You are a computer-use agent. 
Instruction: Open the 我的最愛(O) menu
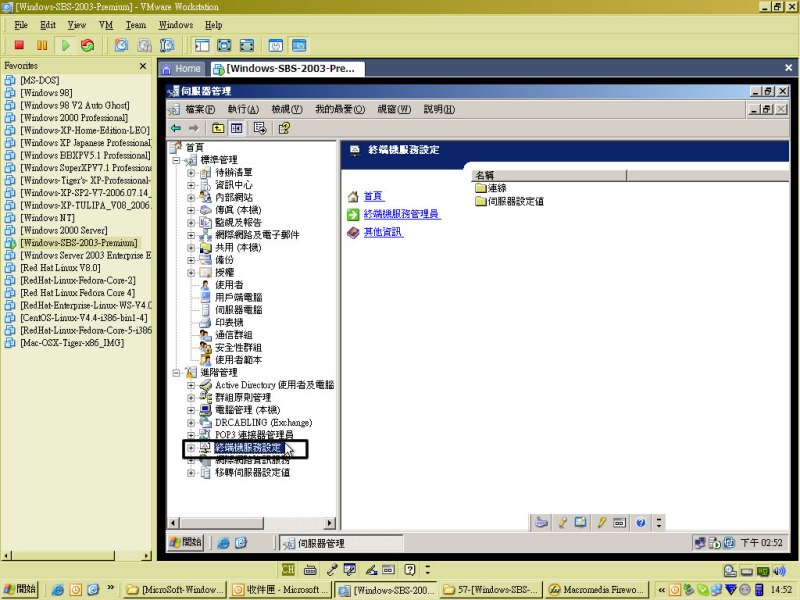(x=340, y=109)
